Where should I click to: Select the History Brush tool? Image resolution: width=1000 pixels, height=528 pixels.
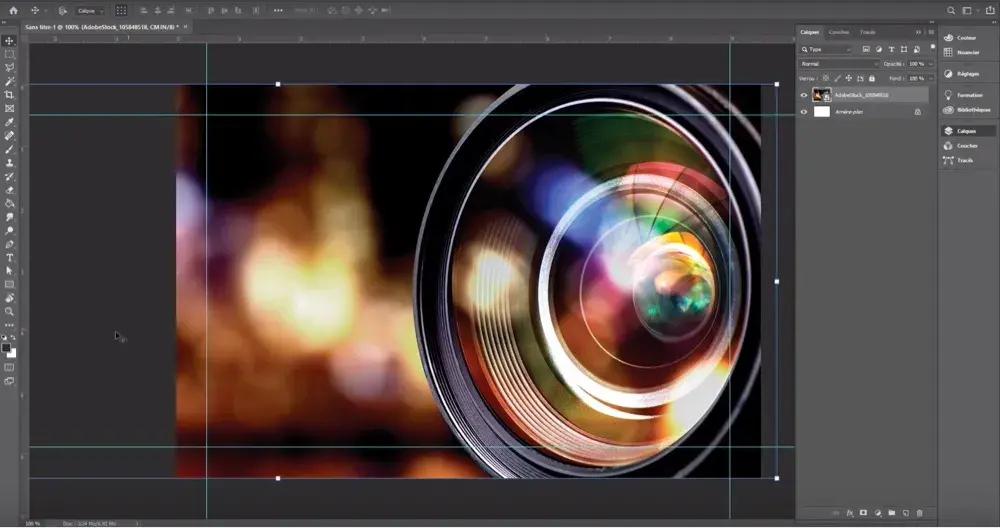[x=9, y=177]
